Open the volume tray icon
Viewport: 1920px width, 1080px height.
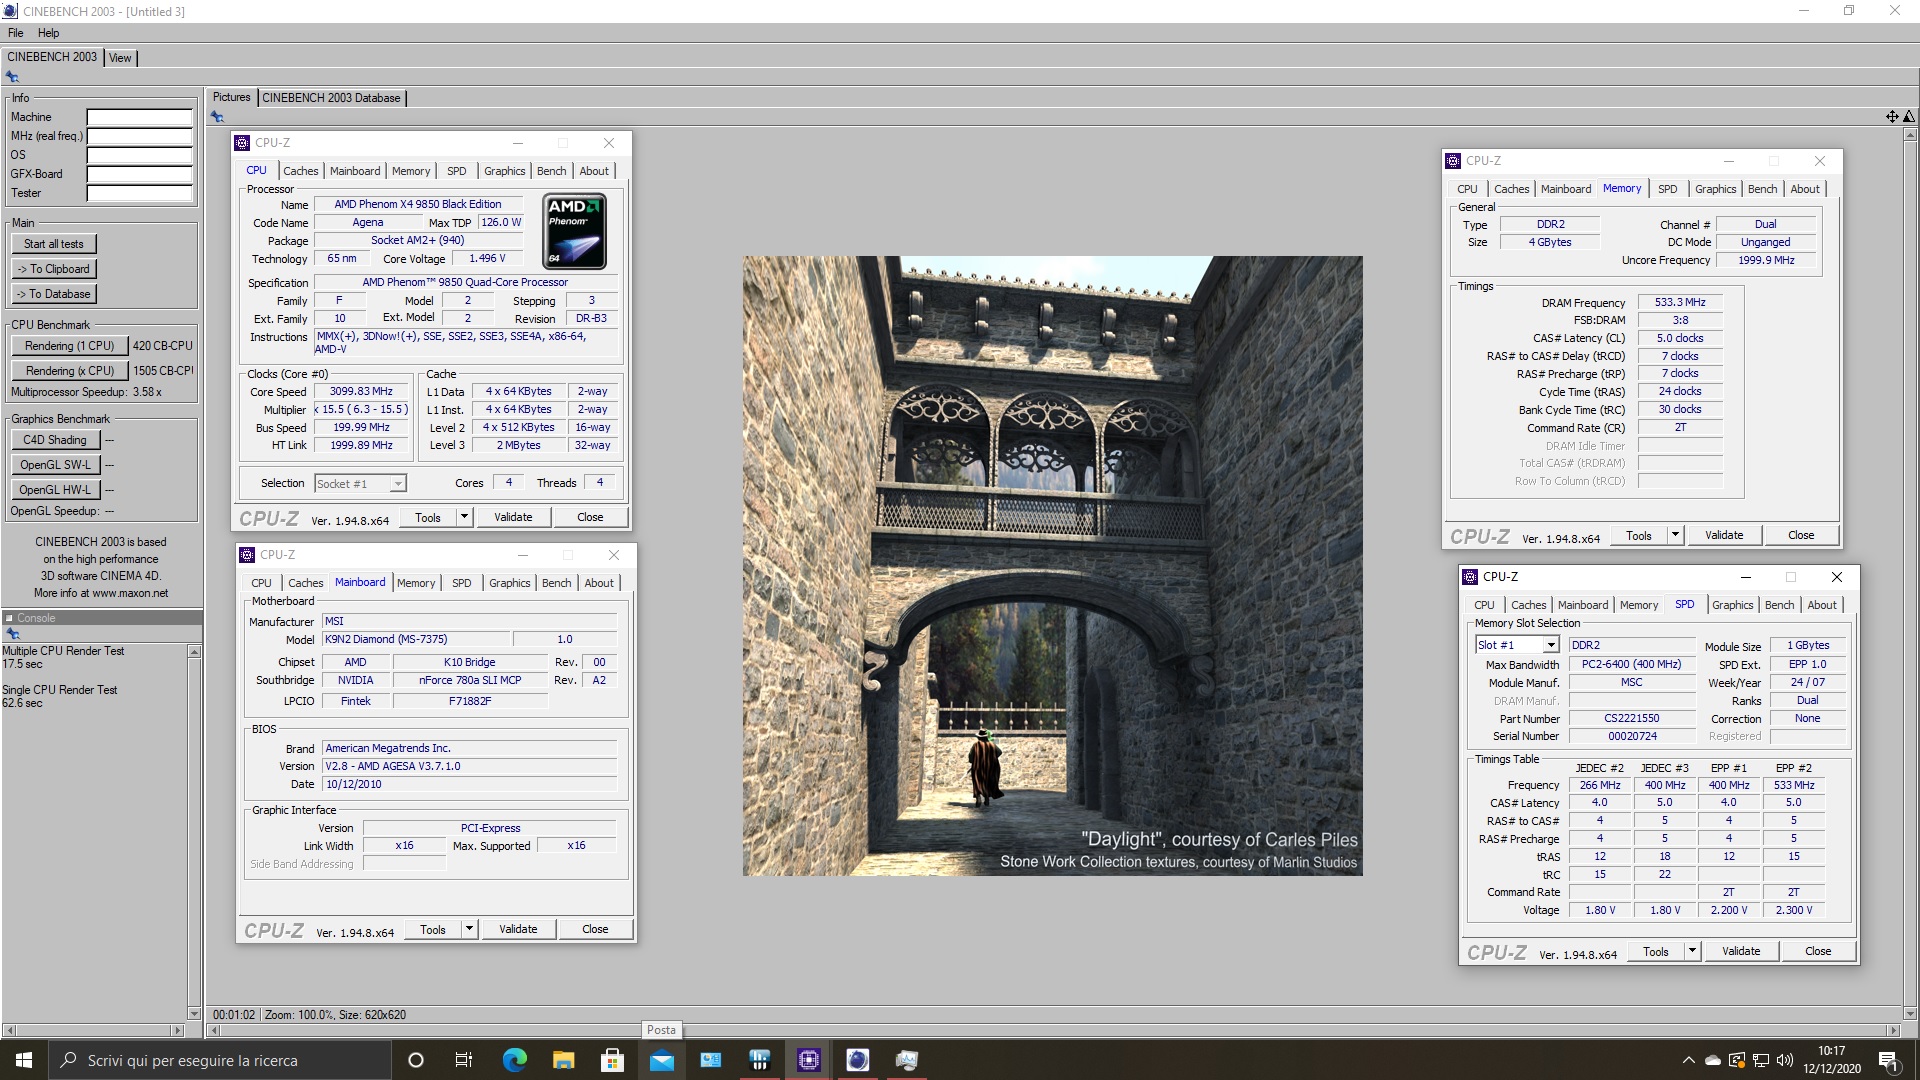(1785, 1060)
